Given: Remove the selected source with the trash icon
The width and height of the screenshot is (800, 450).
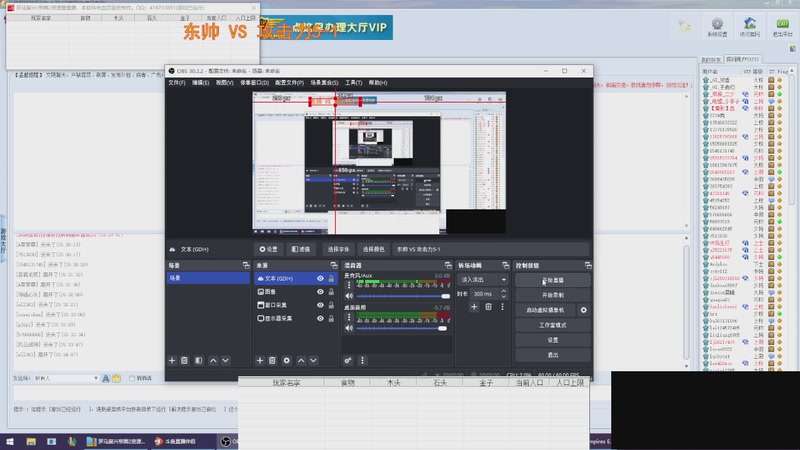Looking at the screenshot, I should click(x=272, y=361).
